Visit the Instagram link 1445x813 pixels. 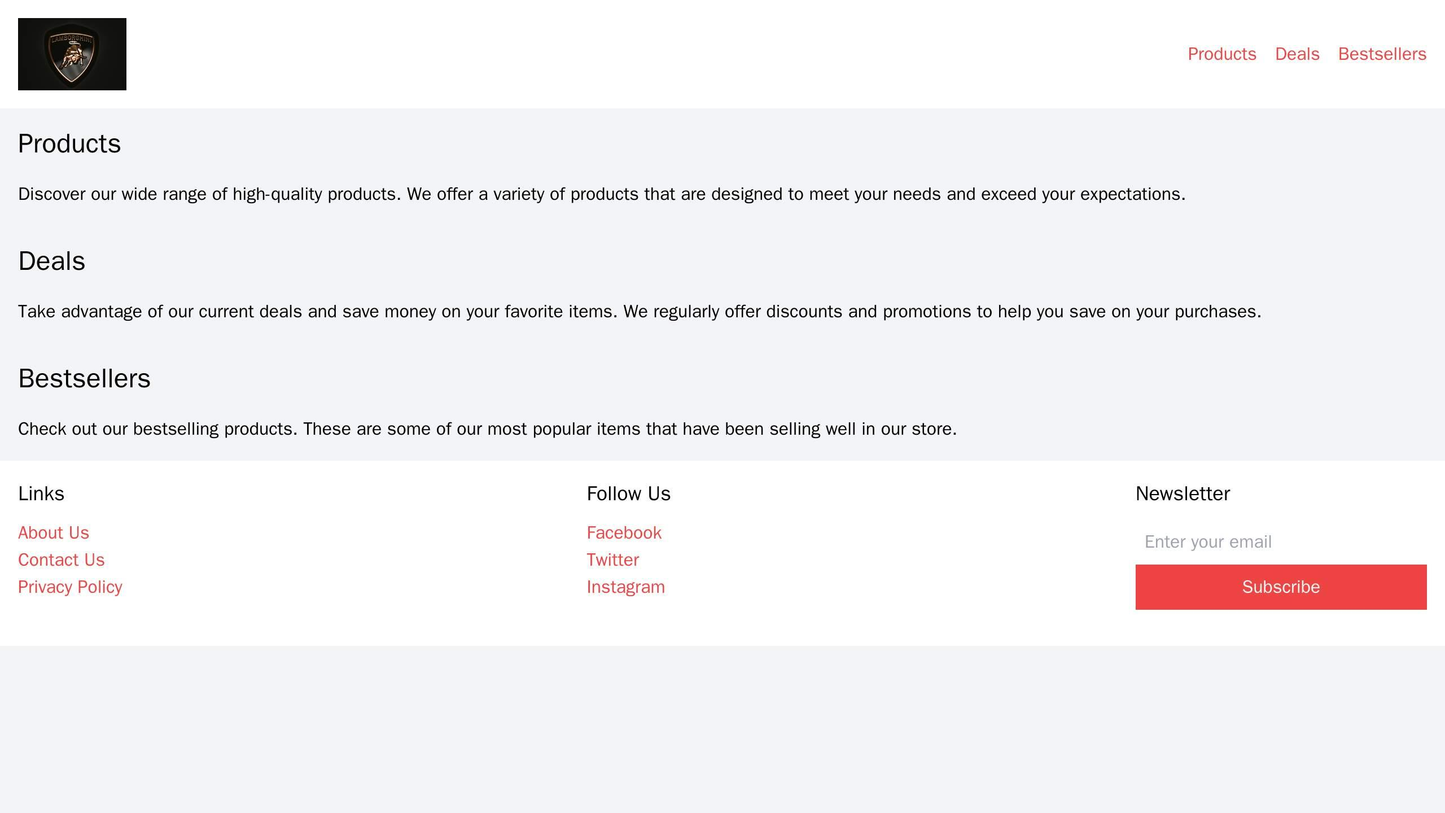pyautogui.click(x=624, y=586)
